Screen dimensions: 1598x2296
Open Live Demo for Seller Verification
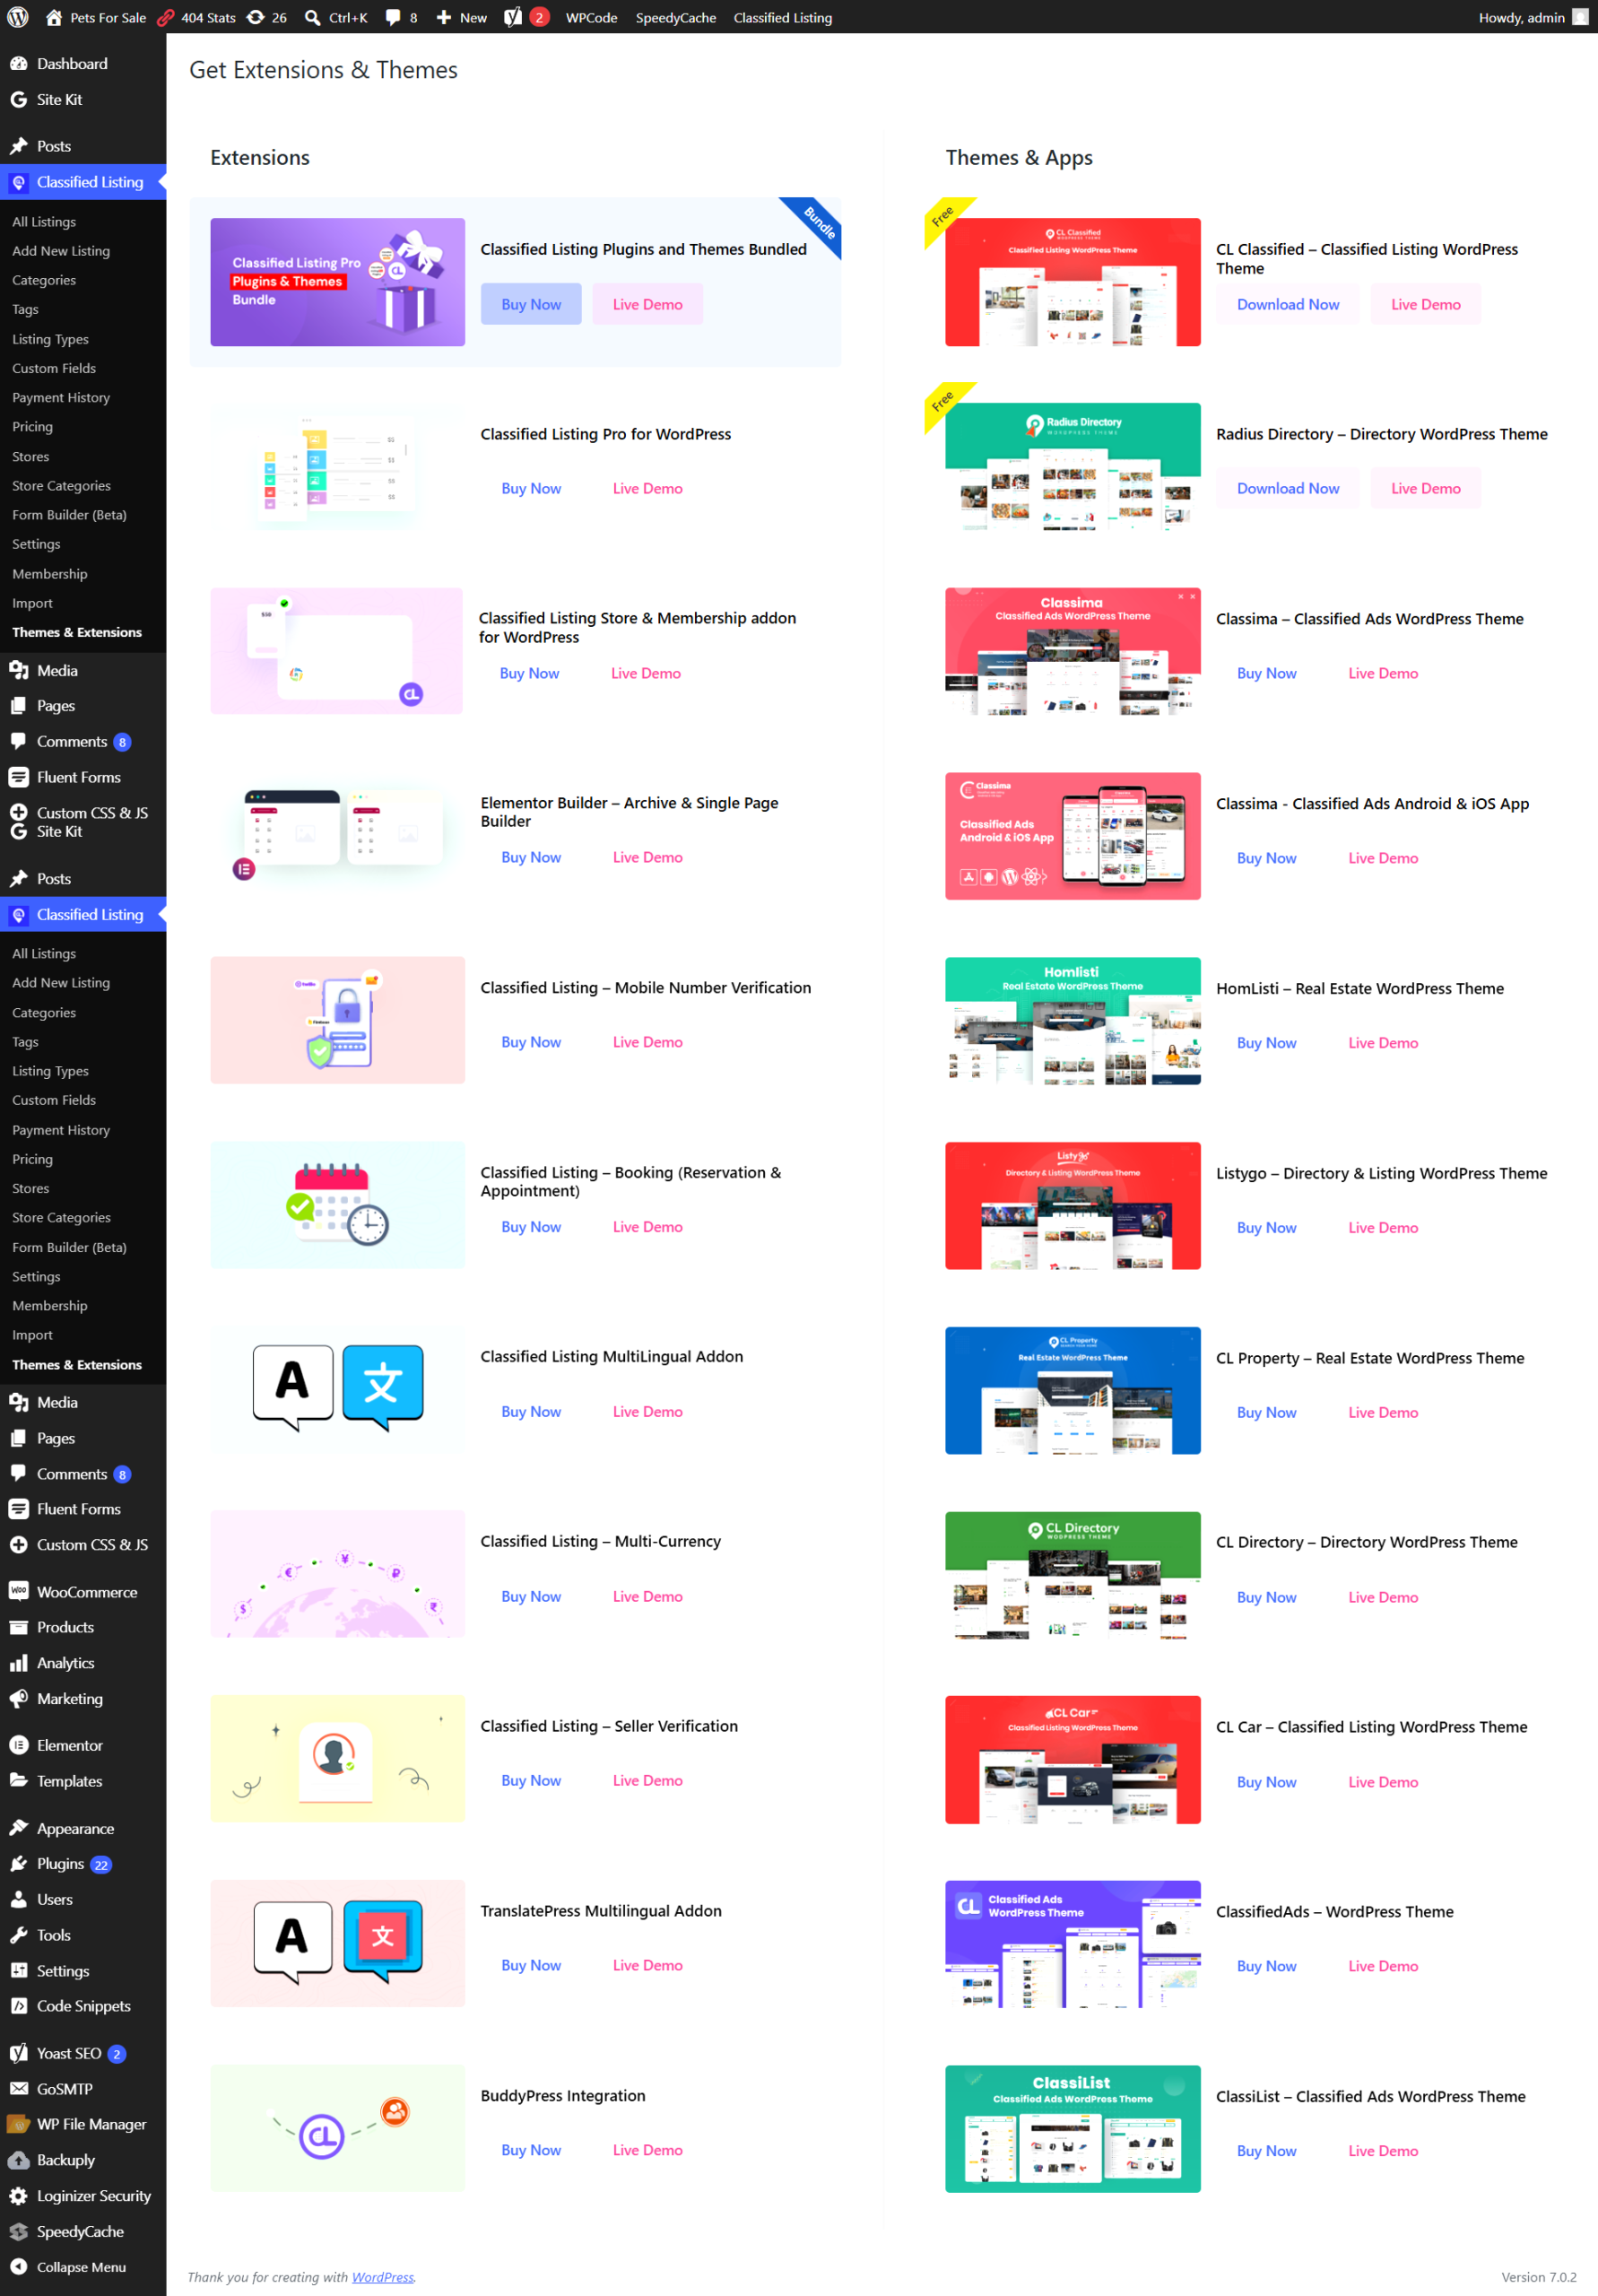[647, 1780]
